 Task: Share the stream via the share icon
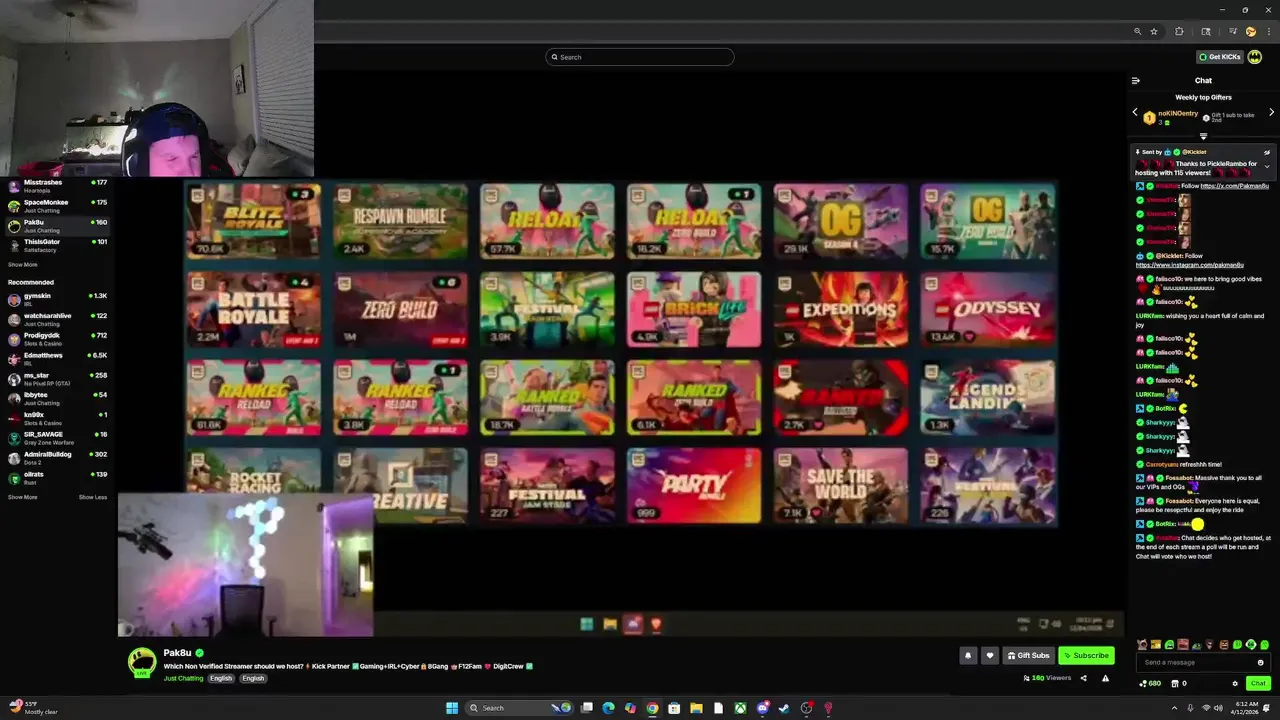point(1083,678)
